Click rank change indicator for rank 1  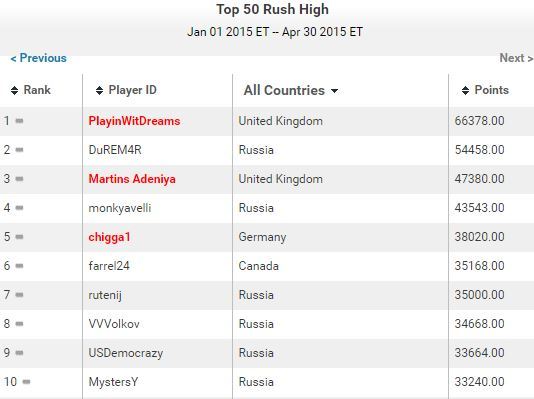[19, 121]
